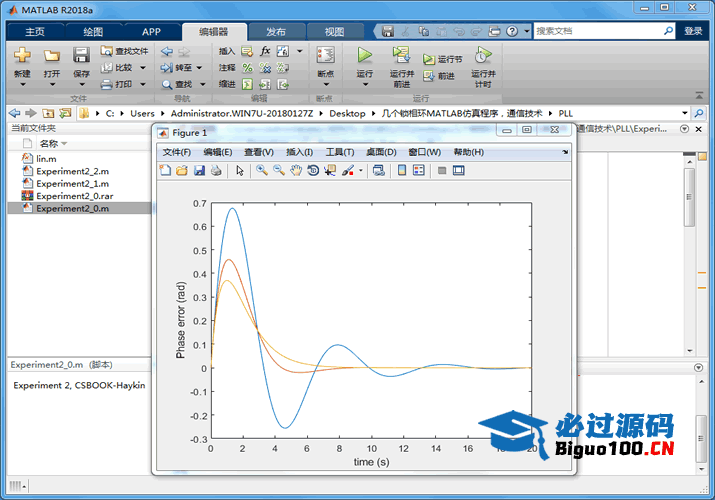Click the address bar search magnifier icon
715x500 pixels.
point(699,113)
